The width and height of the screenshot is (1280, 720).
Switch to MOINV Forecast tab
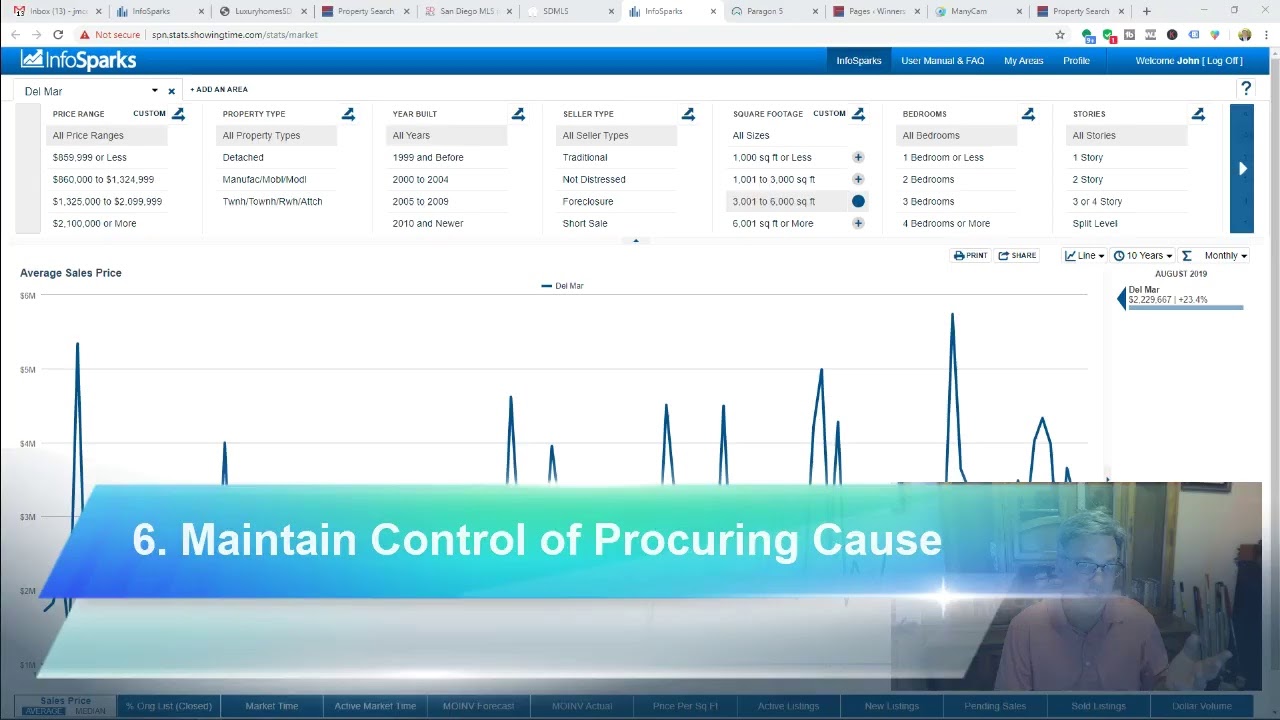click(x=478, y=706)
